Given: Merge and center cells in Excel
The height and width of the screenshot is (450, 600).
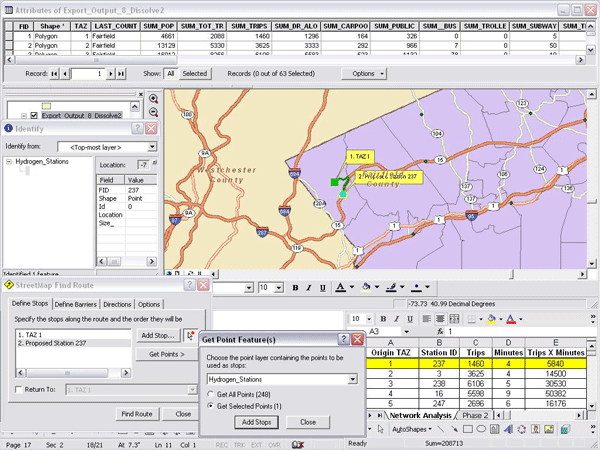Looking at the screenshot, I should tap(454, 319).
